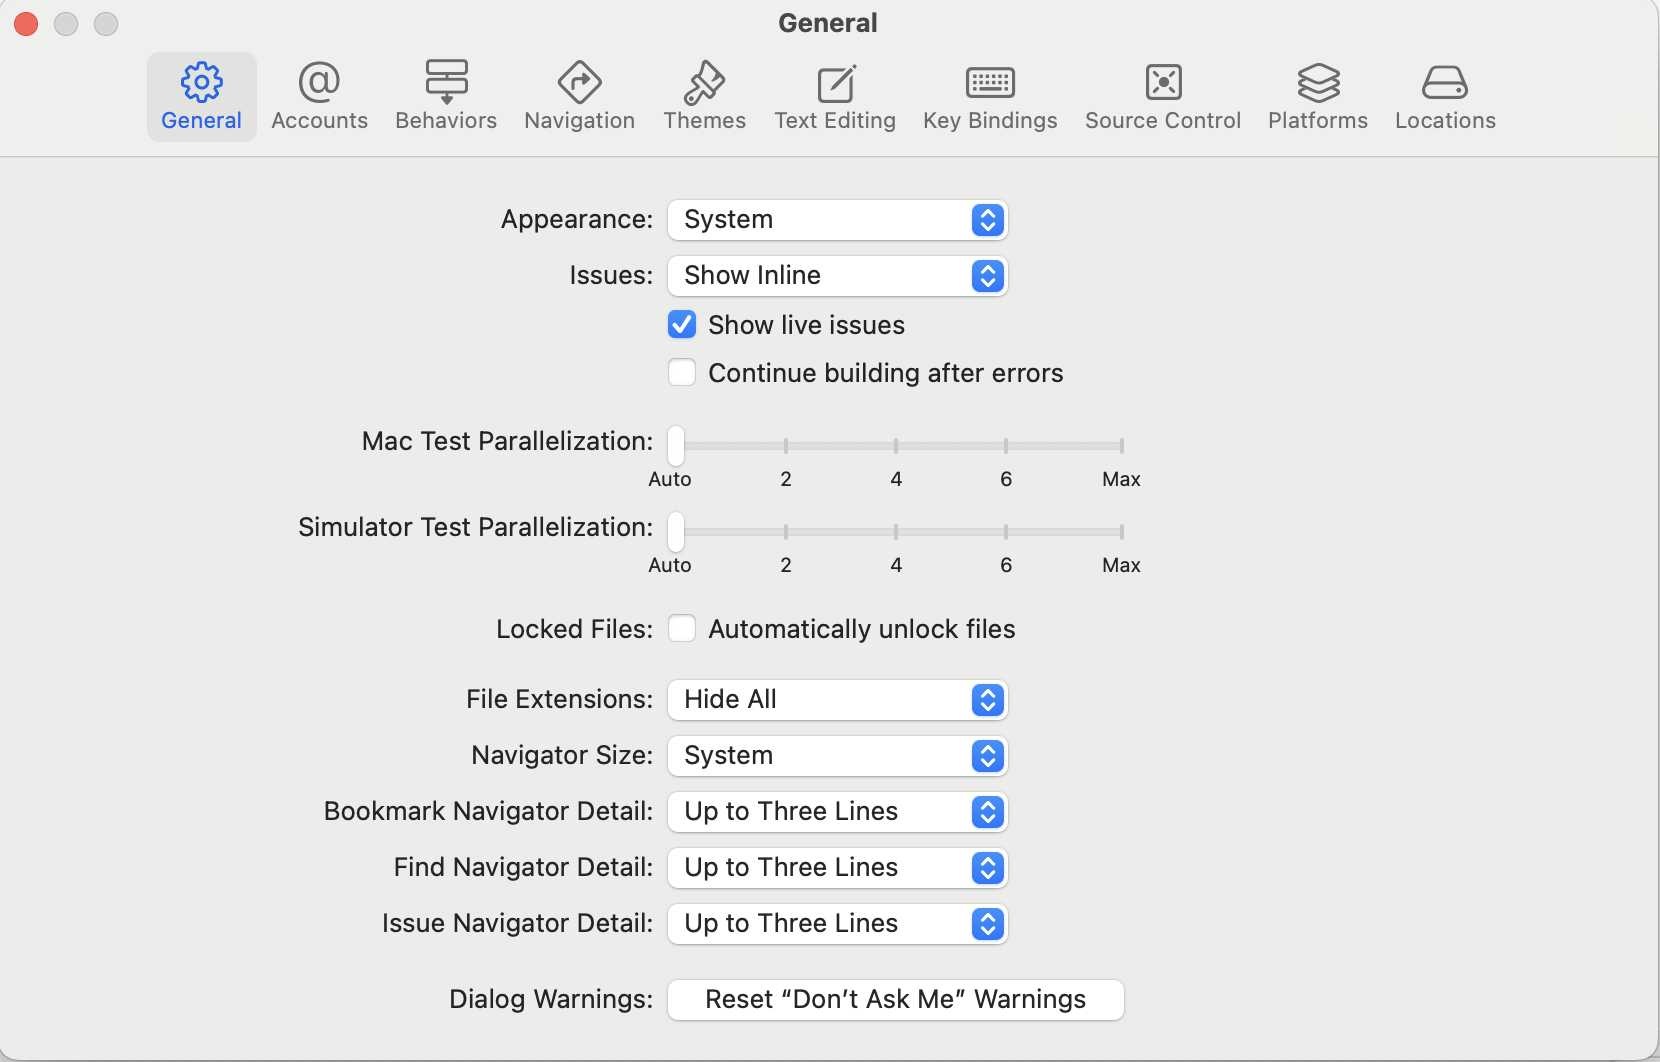Click the Dialog Warnings label

click(x=551, y=999)
